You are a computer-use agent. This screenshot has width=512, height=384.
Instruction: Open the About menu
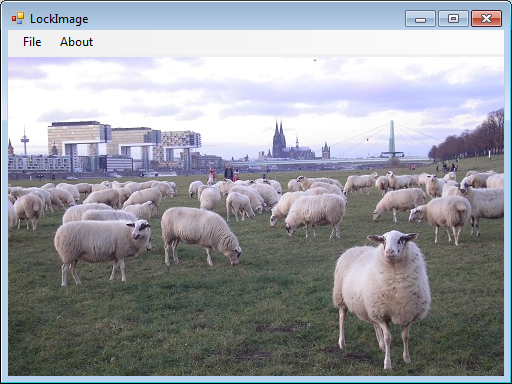(x=76, y=42)
